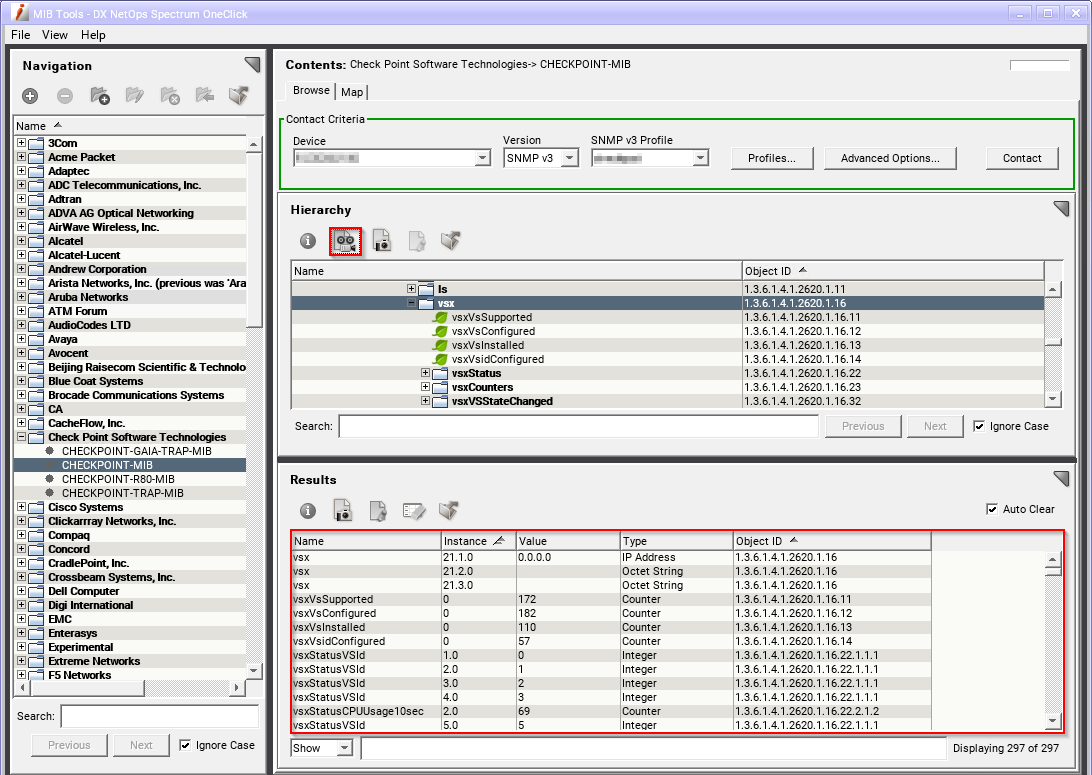Screen dimensions: 1092x775
Task: Click the Advanced Options button
Action: (889, 158)
